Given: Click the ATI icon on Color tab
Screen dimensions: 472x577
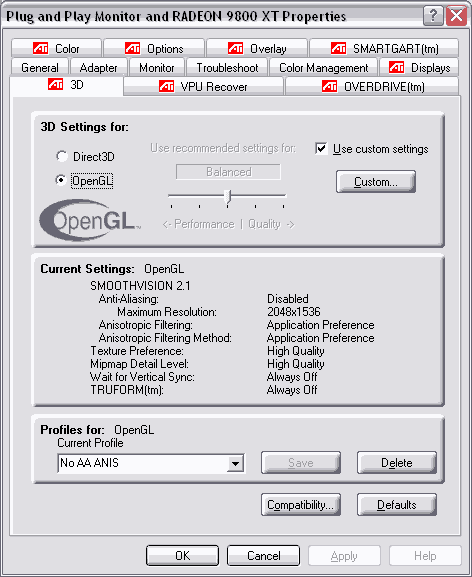Looking at the screenshot, I should [x=40, y=48].
